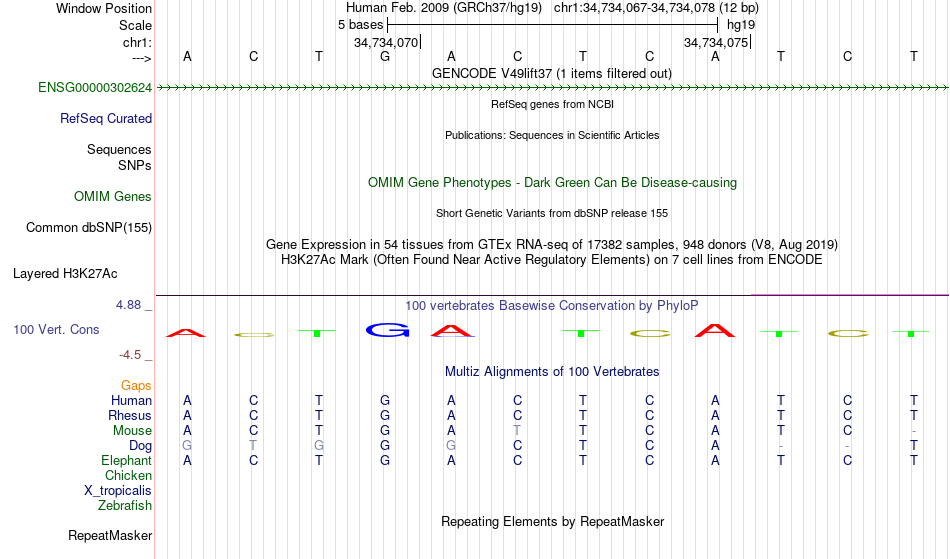Click the PhyloP -4.5 lower scale value
This screenshot has width=950, height=559.
pos(130,355)
